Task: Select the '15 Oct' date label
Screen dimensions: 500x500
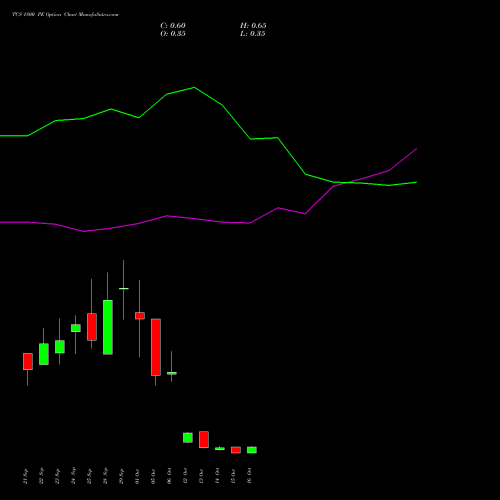Action: point(233,476)
